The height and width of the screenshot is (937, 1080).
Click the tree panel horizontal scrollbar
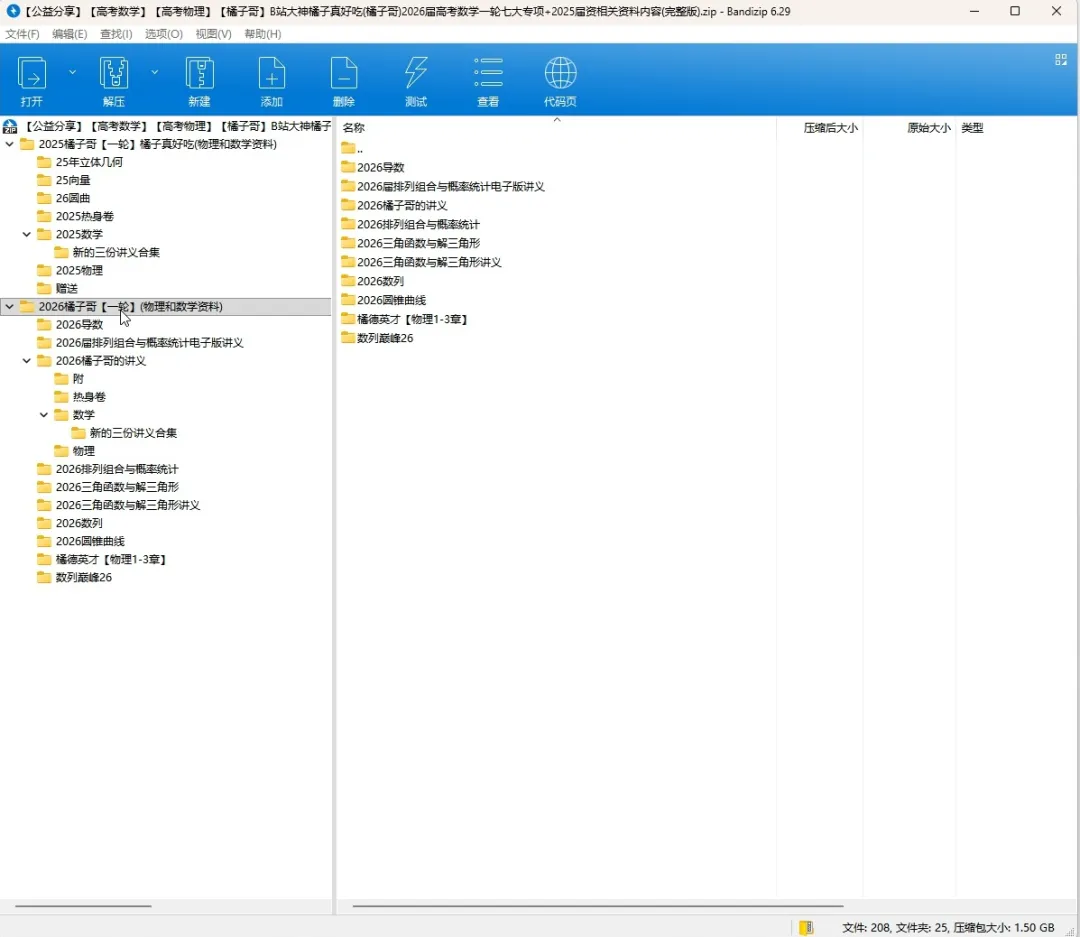83,906
